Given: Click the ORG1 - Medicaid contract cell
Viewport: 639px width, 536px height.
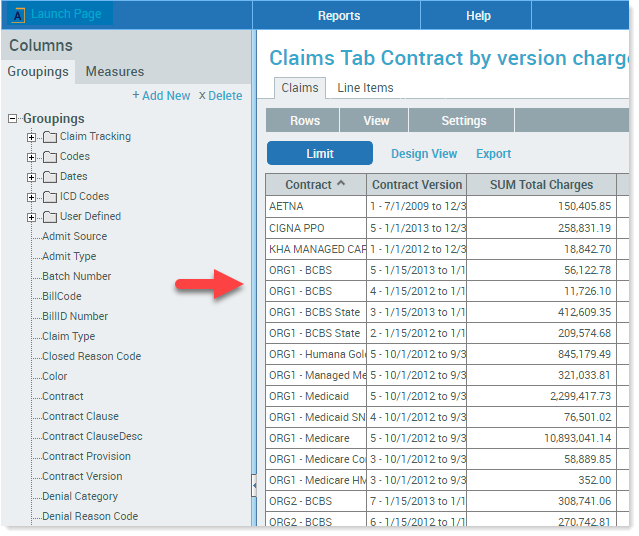Looking at the screenshot, I should 316,396.
